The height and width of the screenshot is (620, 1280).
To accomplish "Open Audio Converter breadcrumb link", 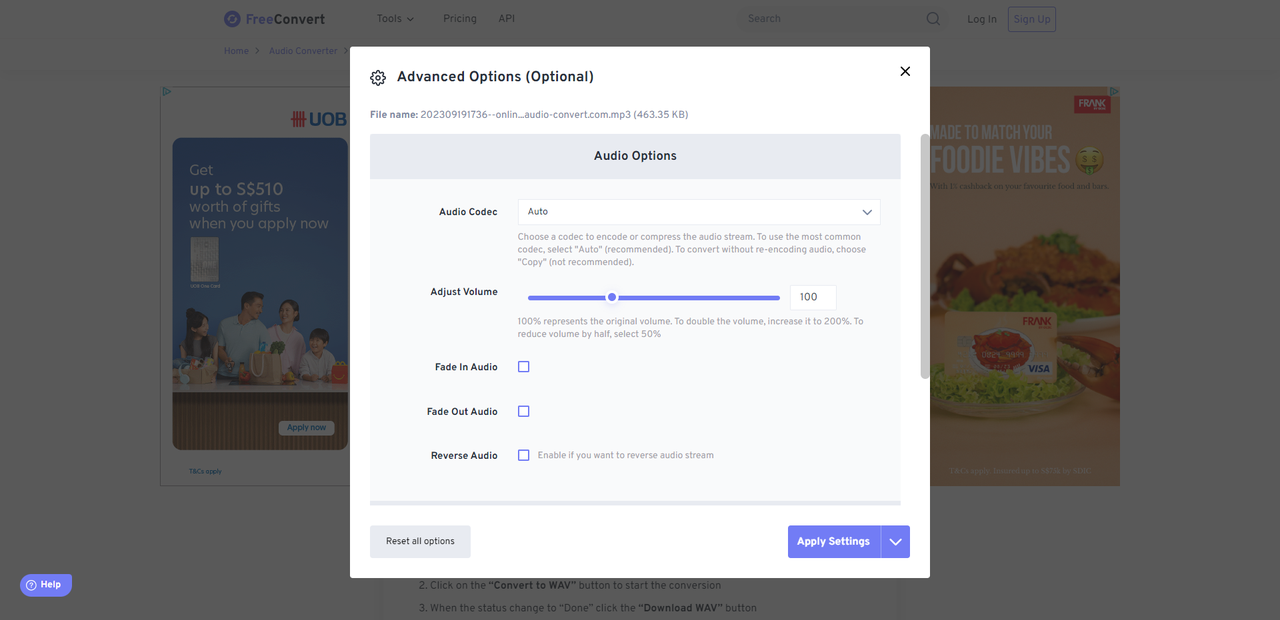I will click(x=303, y=51).
